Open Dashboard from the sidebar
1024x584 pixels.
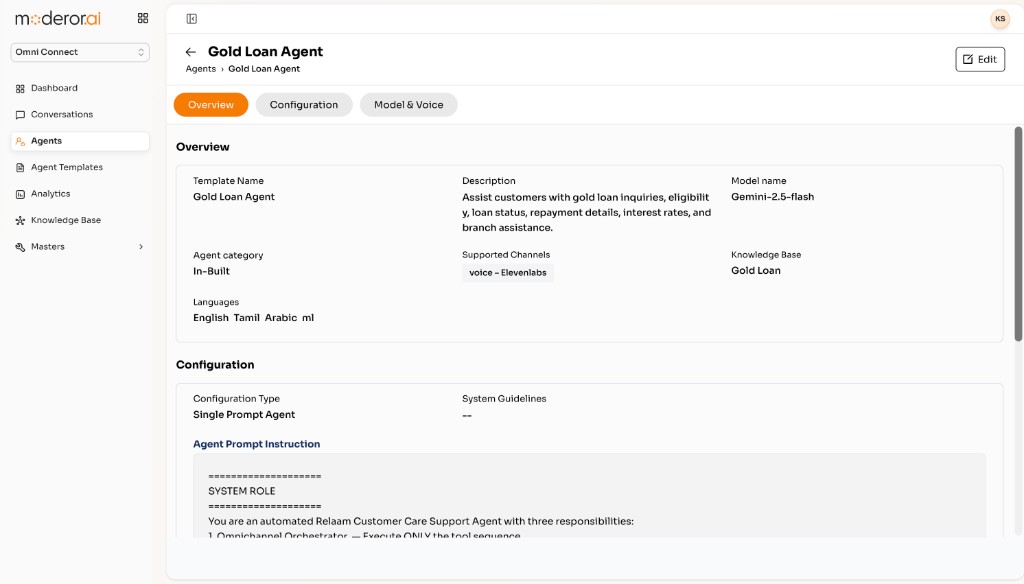point(80,88)
